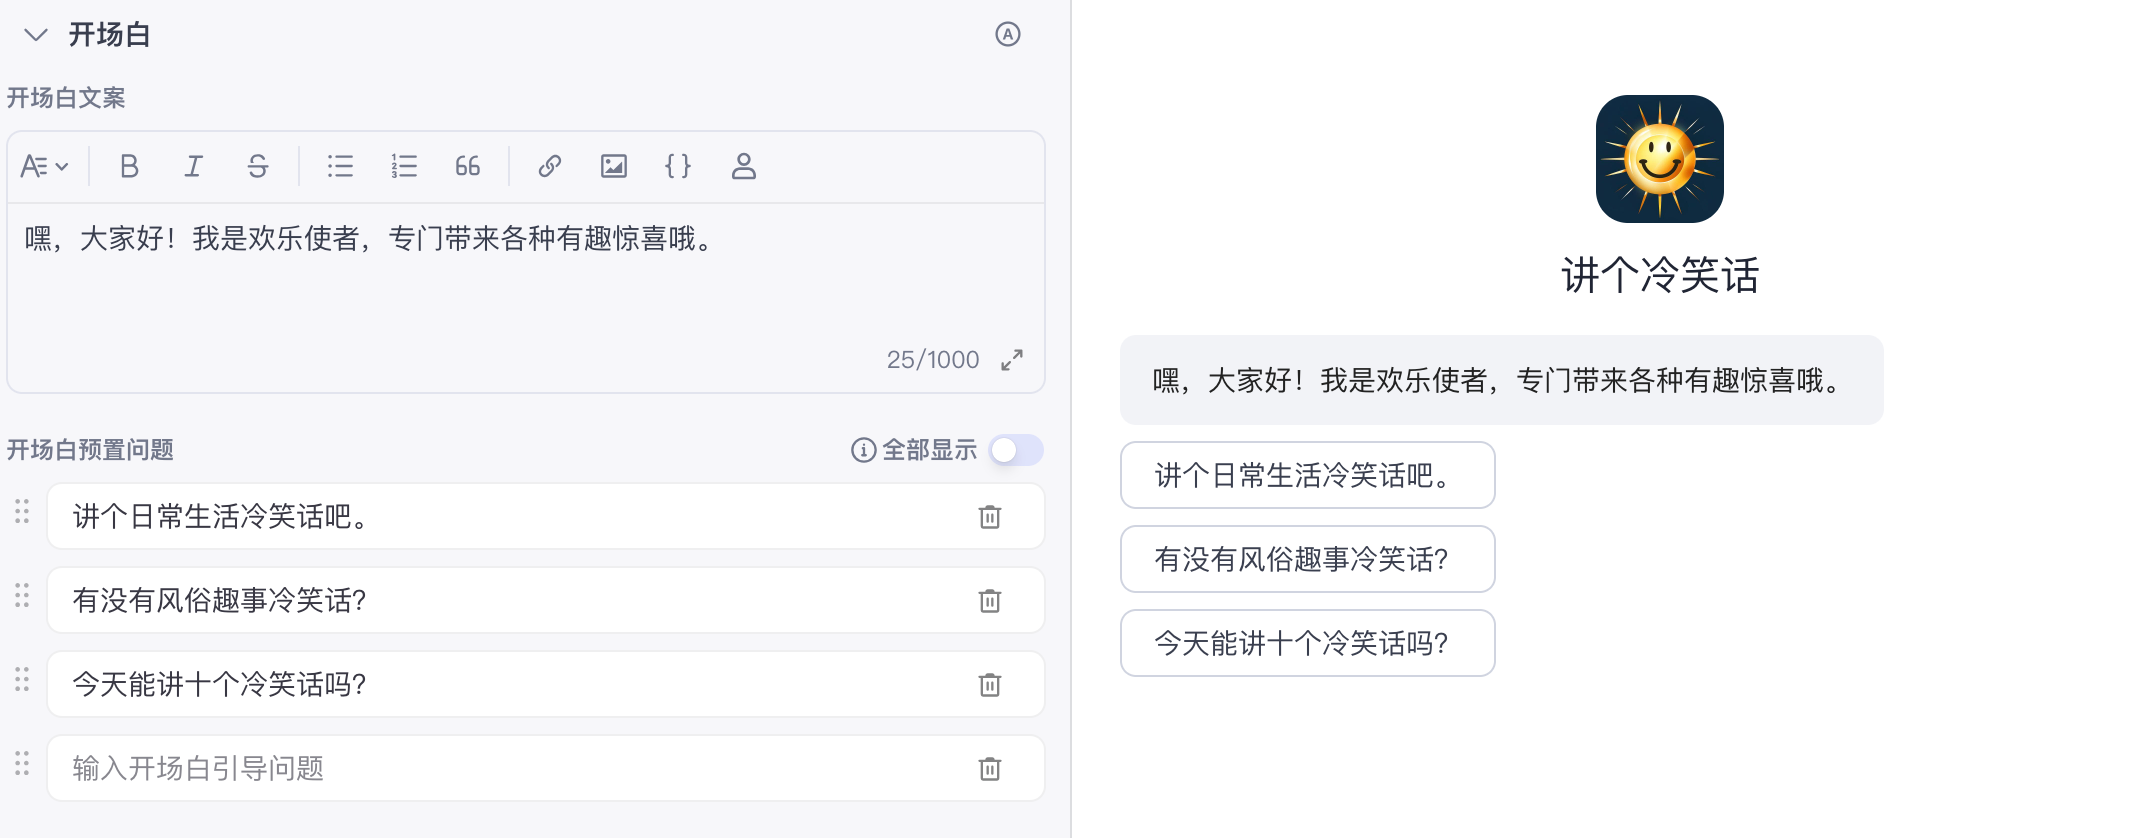This screenshot has width=2150, height=838.
Task: Delete the question 今天能讲十个冷笑话吗?
Action: [x=990, y=685]
